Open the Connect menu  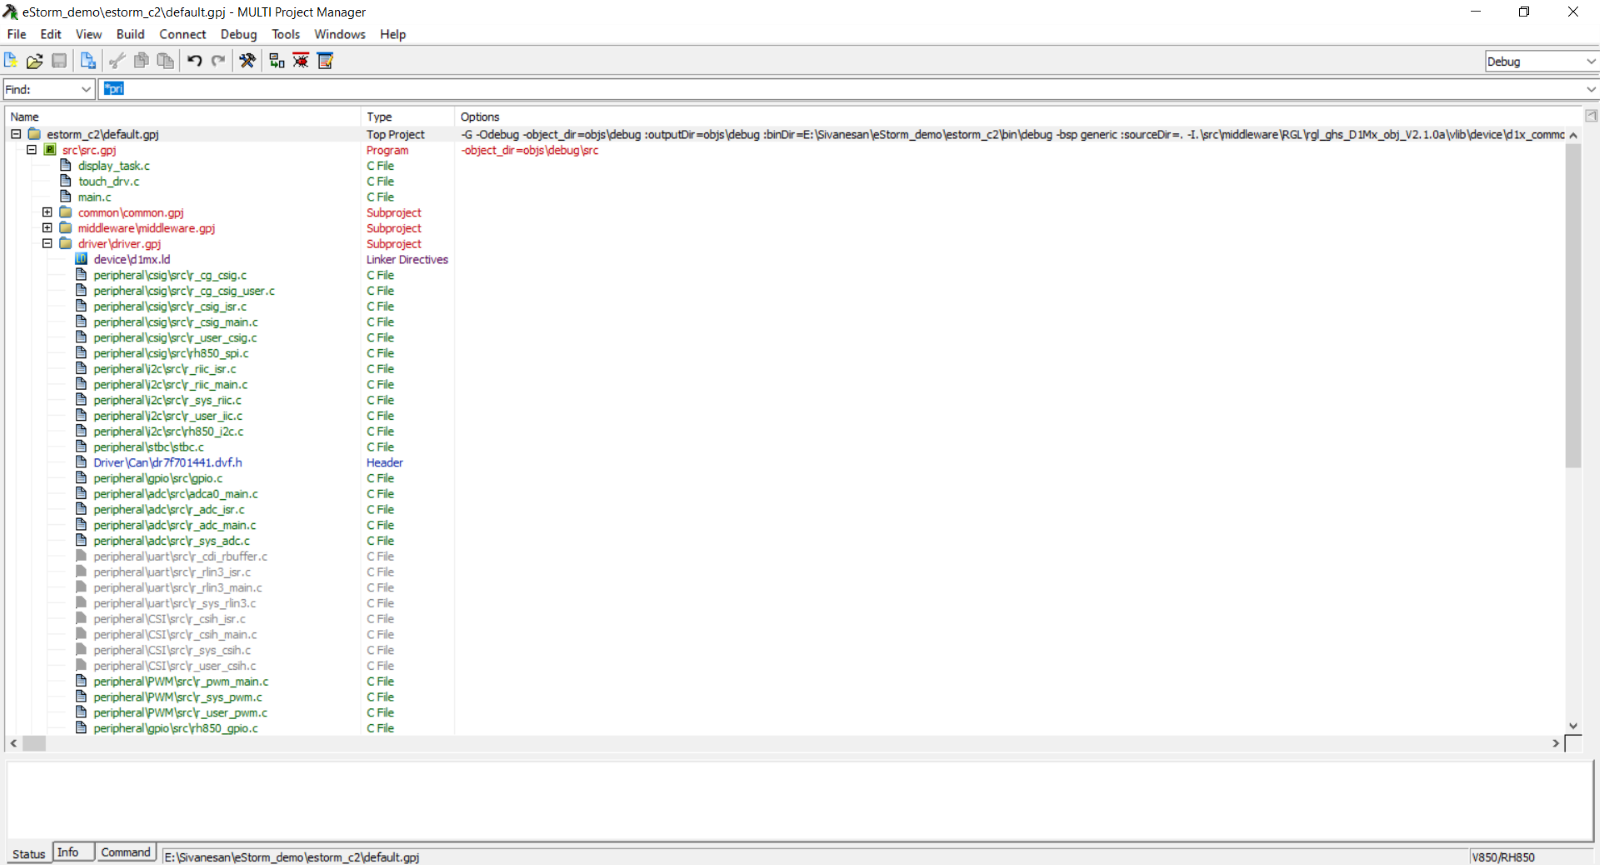[183, 34]
